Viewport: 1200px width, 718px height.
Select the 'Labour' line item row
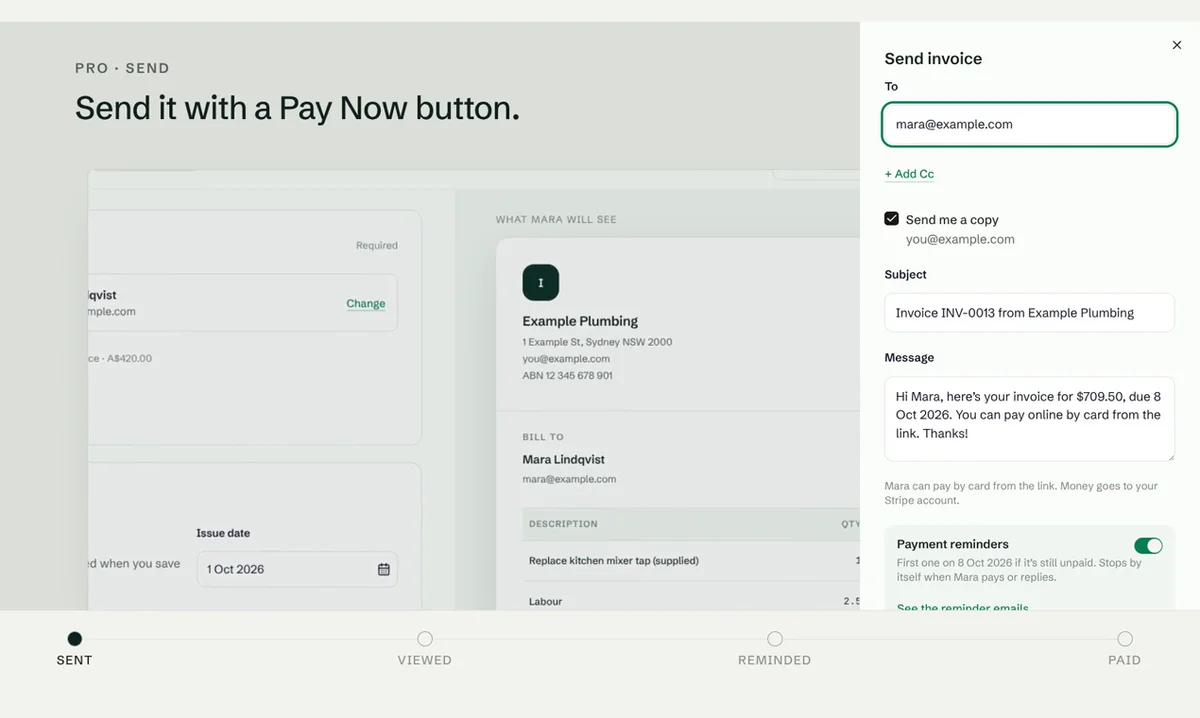coord(691,601)
